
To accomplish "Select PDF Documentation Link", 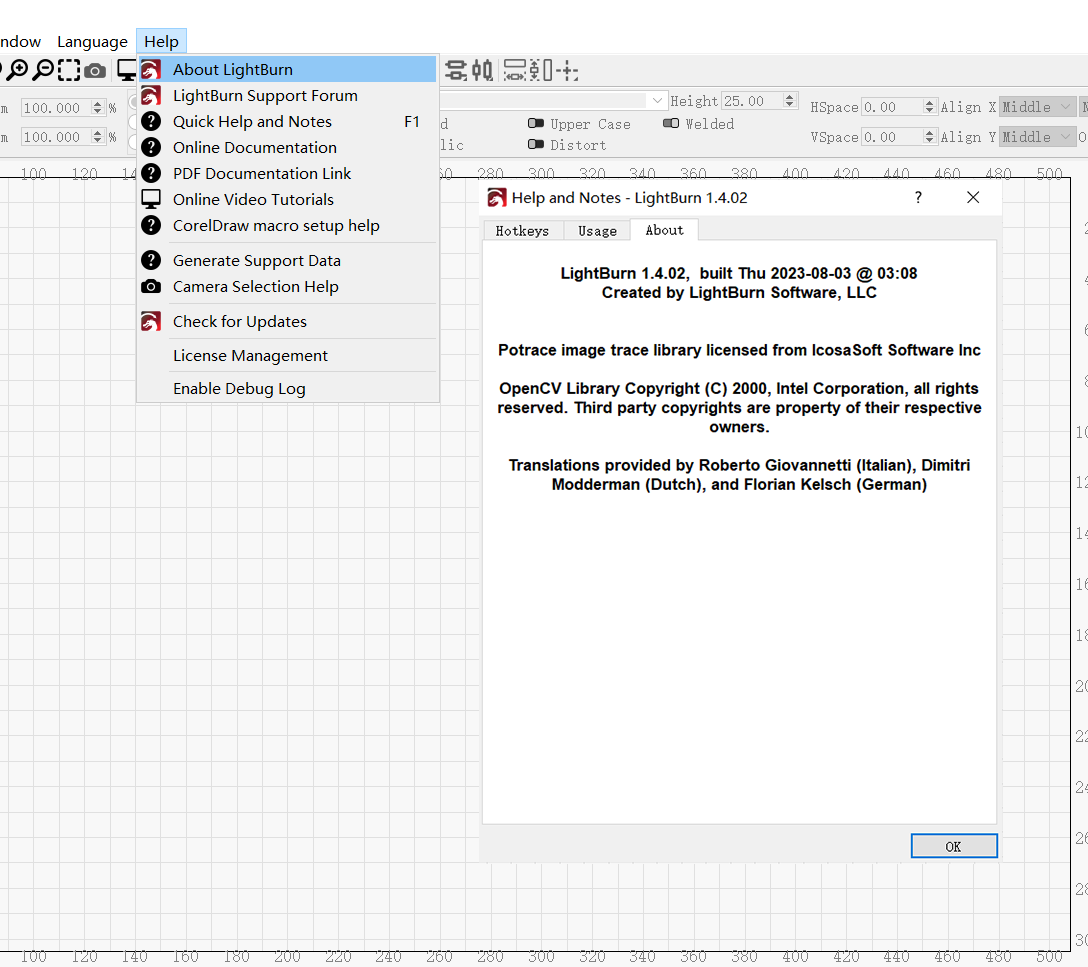I will pos(287,173).
